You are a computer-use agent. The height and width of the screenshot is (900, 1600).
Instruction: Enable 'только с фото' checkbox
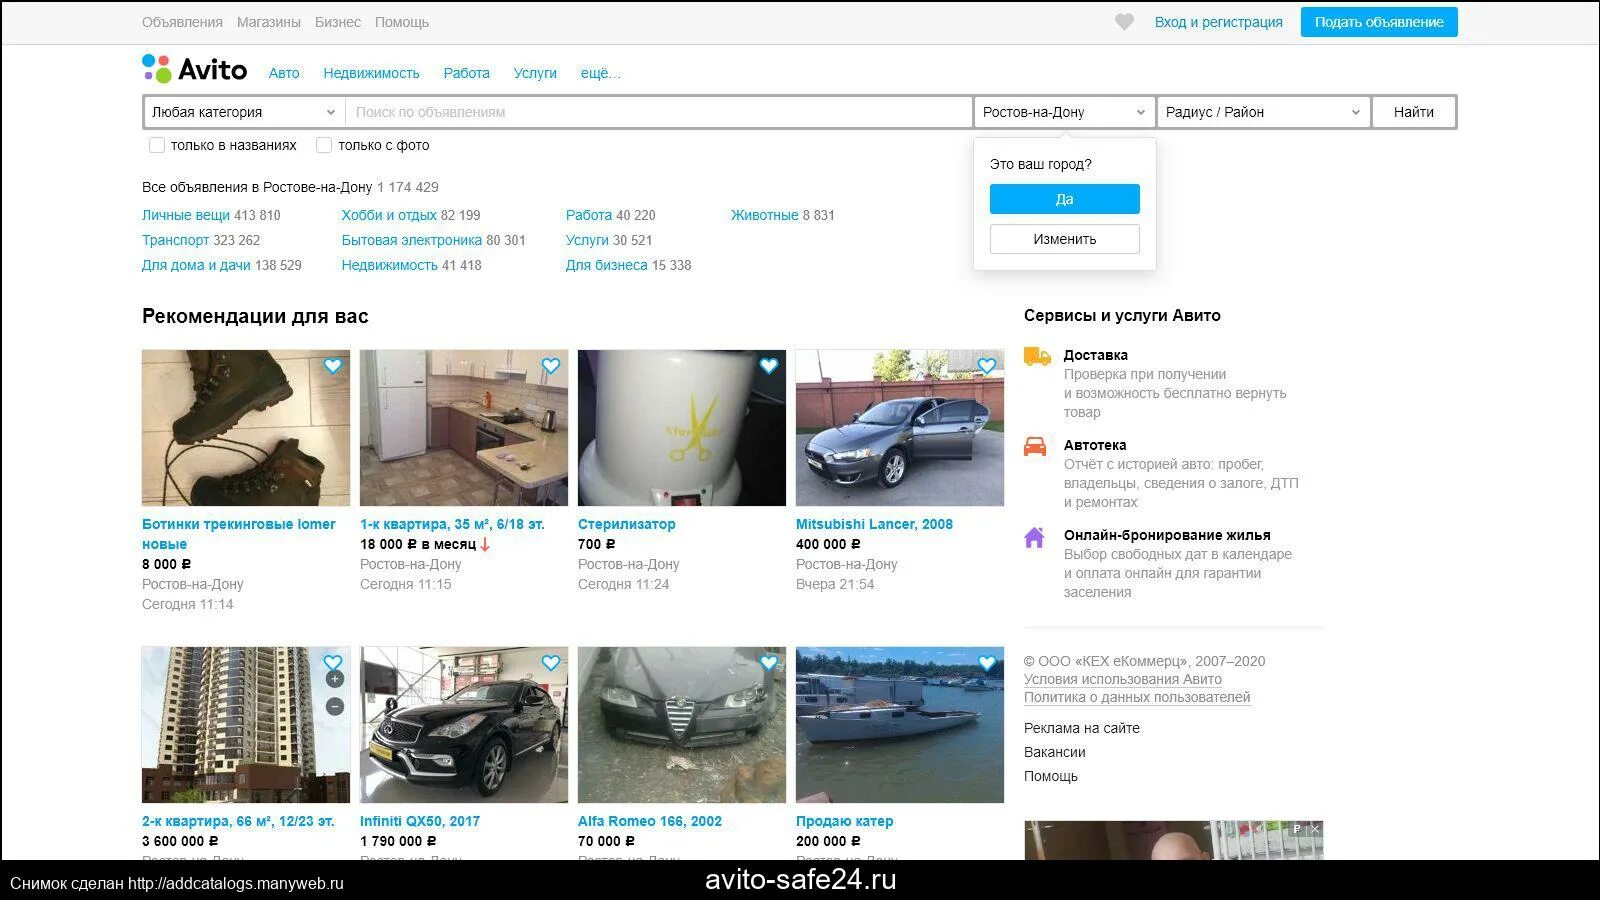coord(324,145)
